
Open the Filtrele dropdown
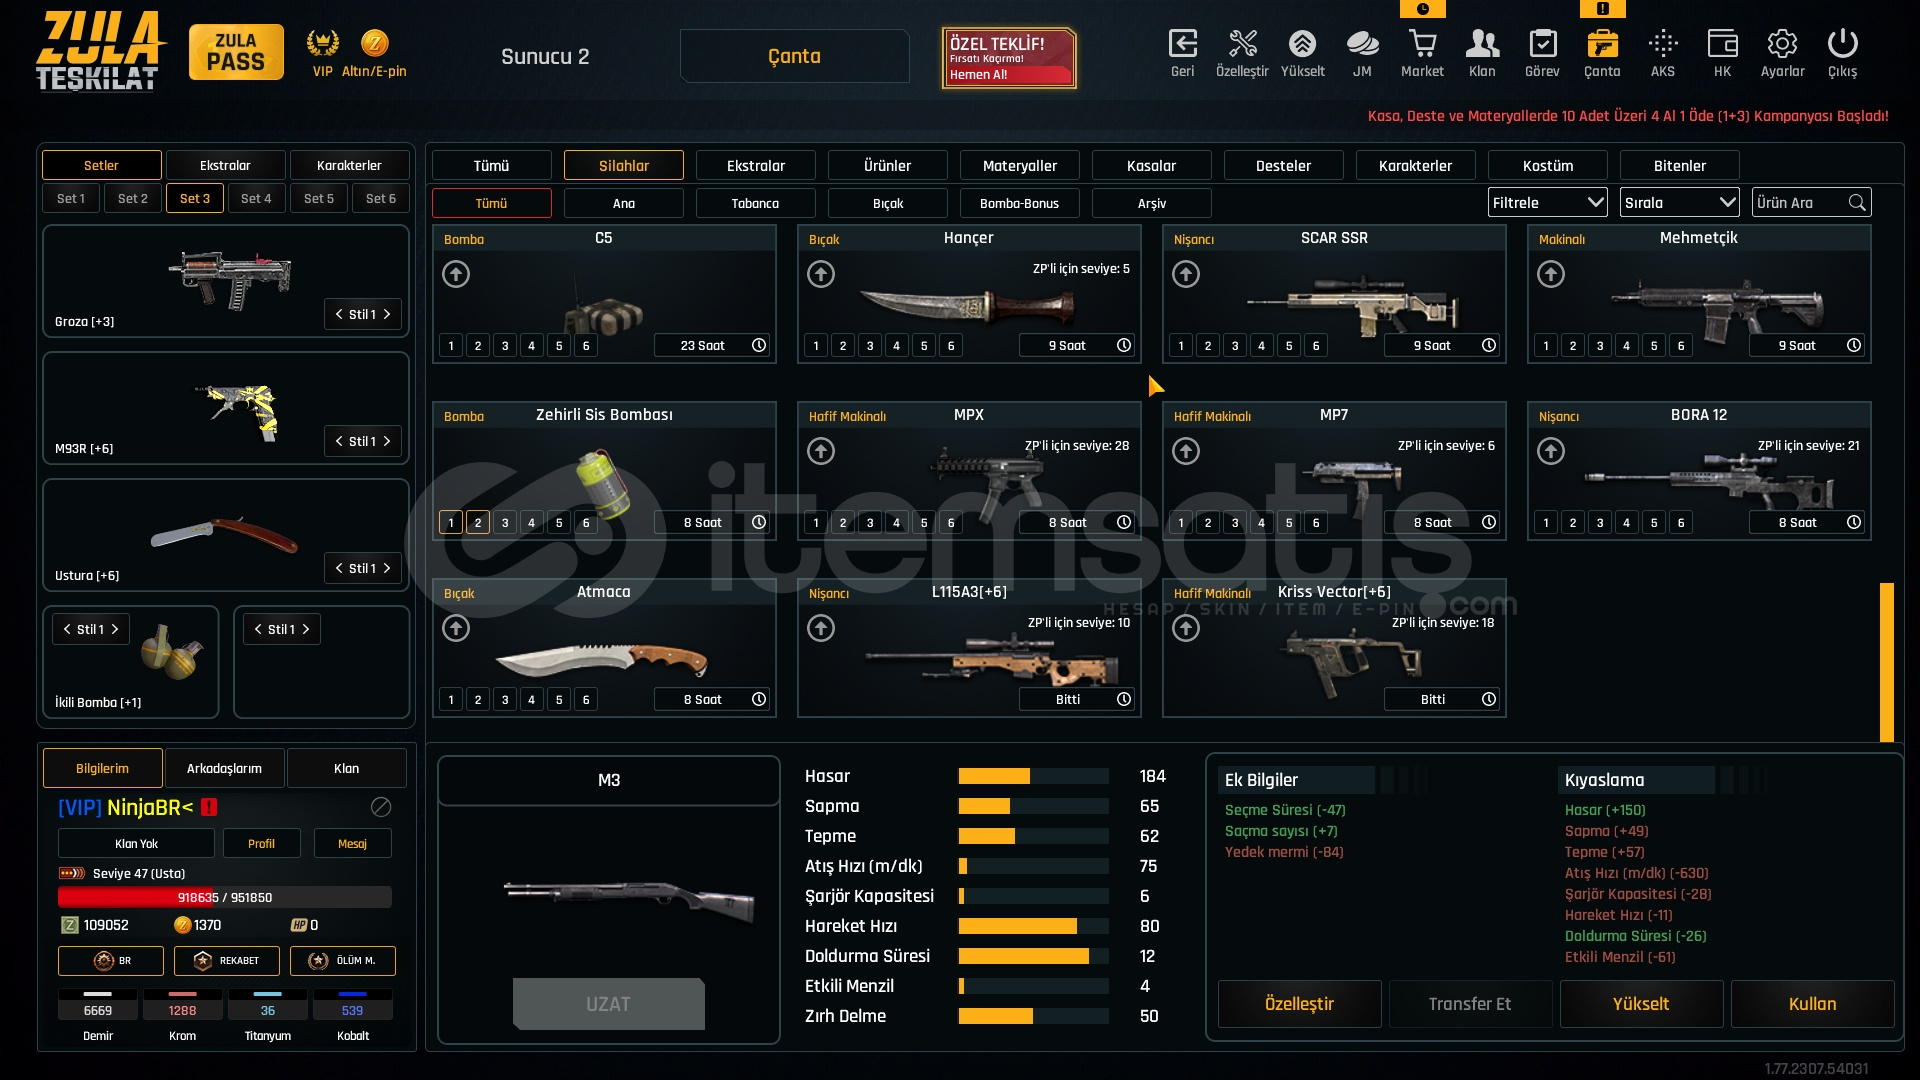pos(1547,203)
